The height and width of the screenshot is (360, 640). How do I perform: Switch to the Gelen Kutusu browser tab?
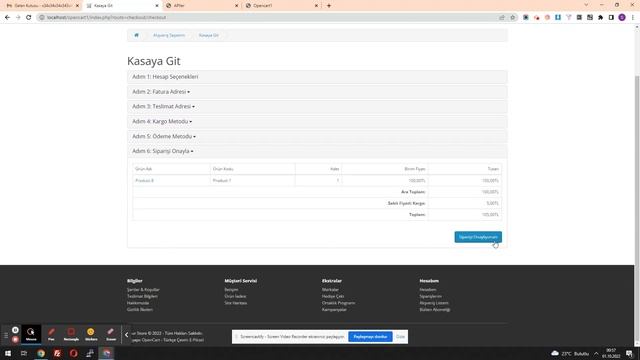42,6
